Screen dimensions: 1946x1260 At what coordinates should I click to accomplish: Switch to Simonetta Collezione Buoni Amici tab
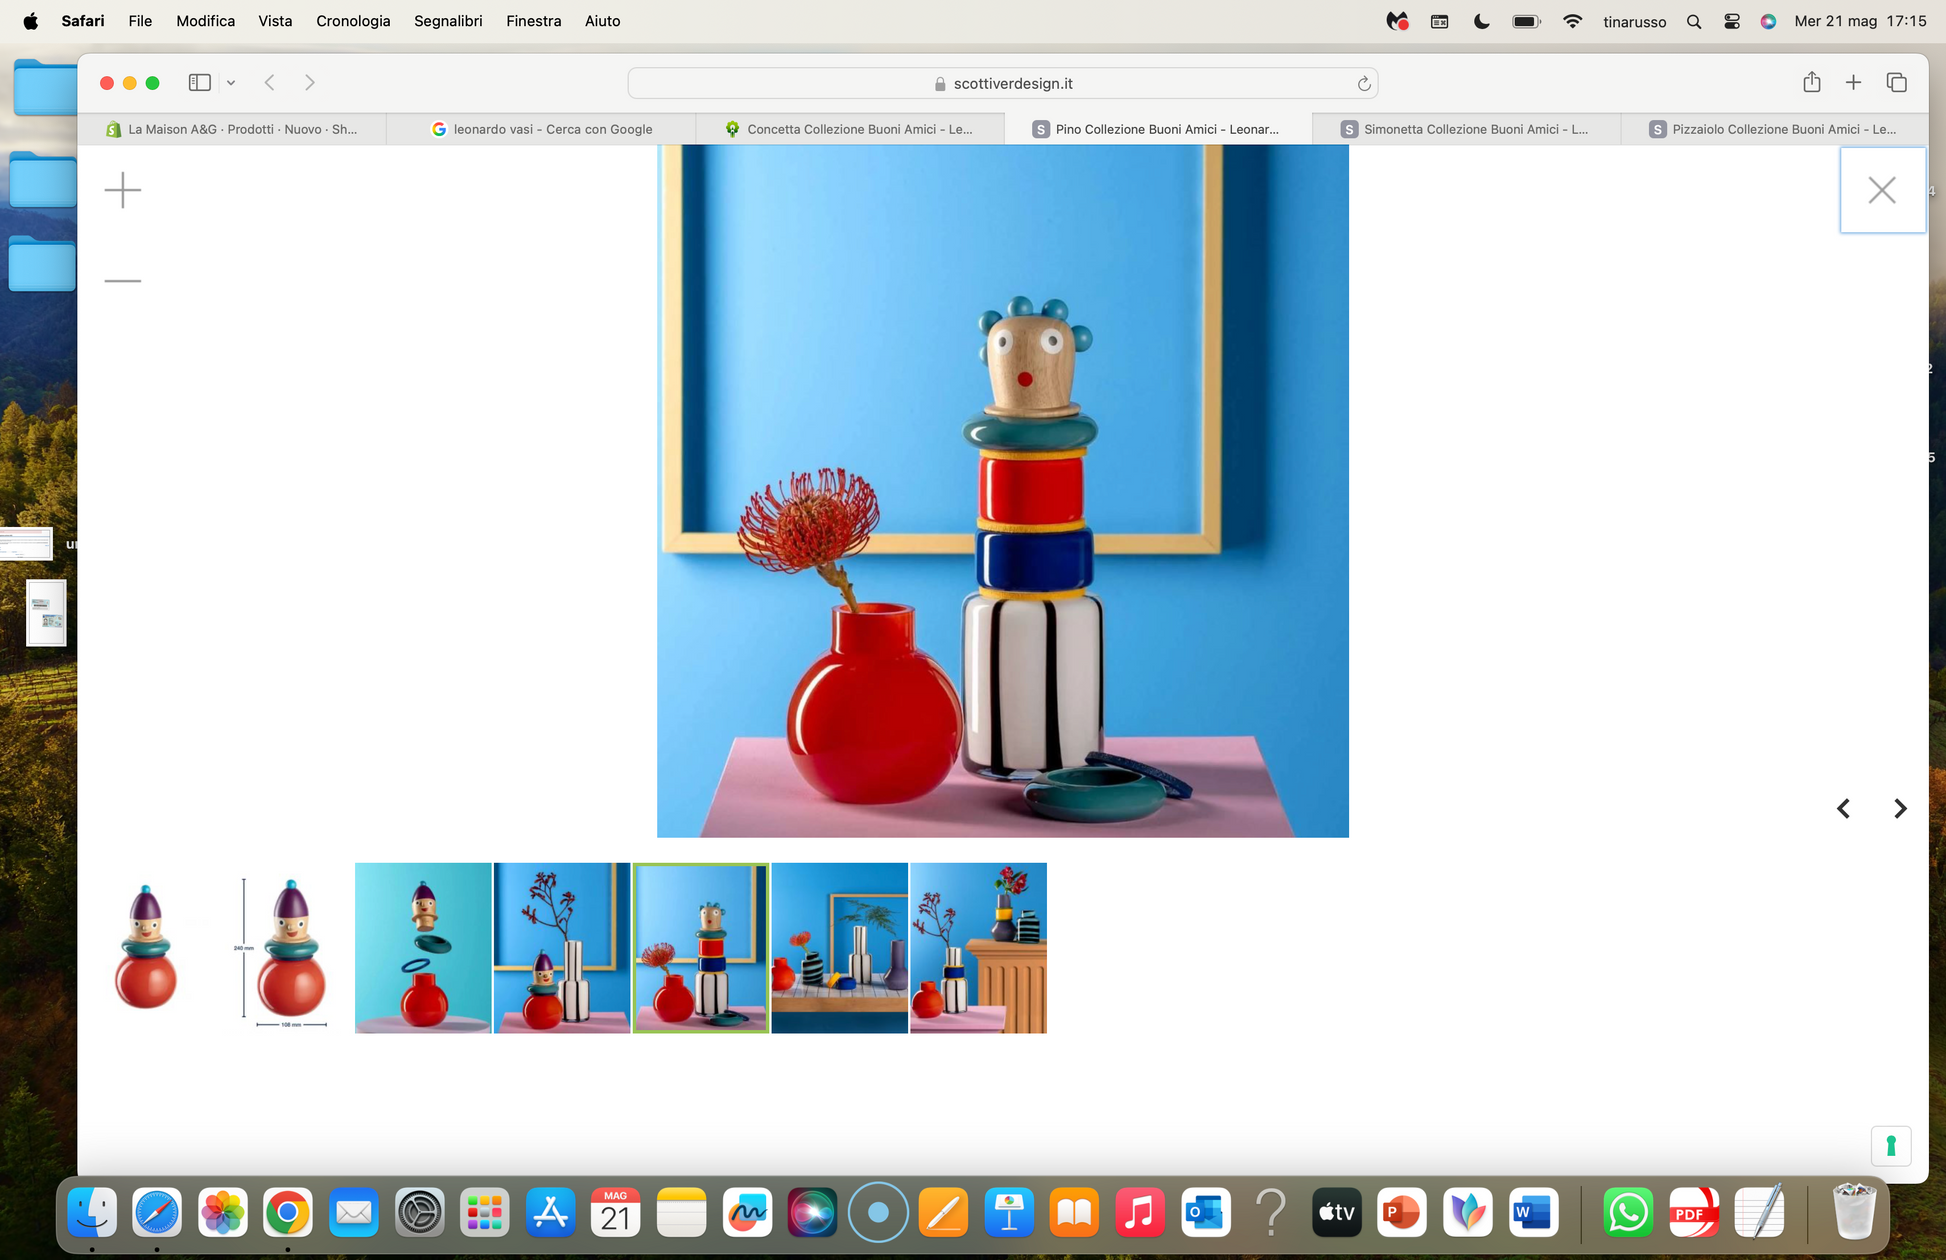coord(1466,129)
